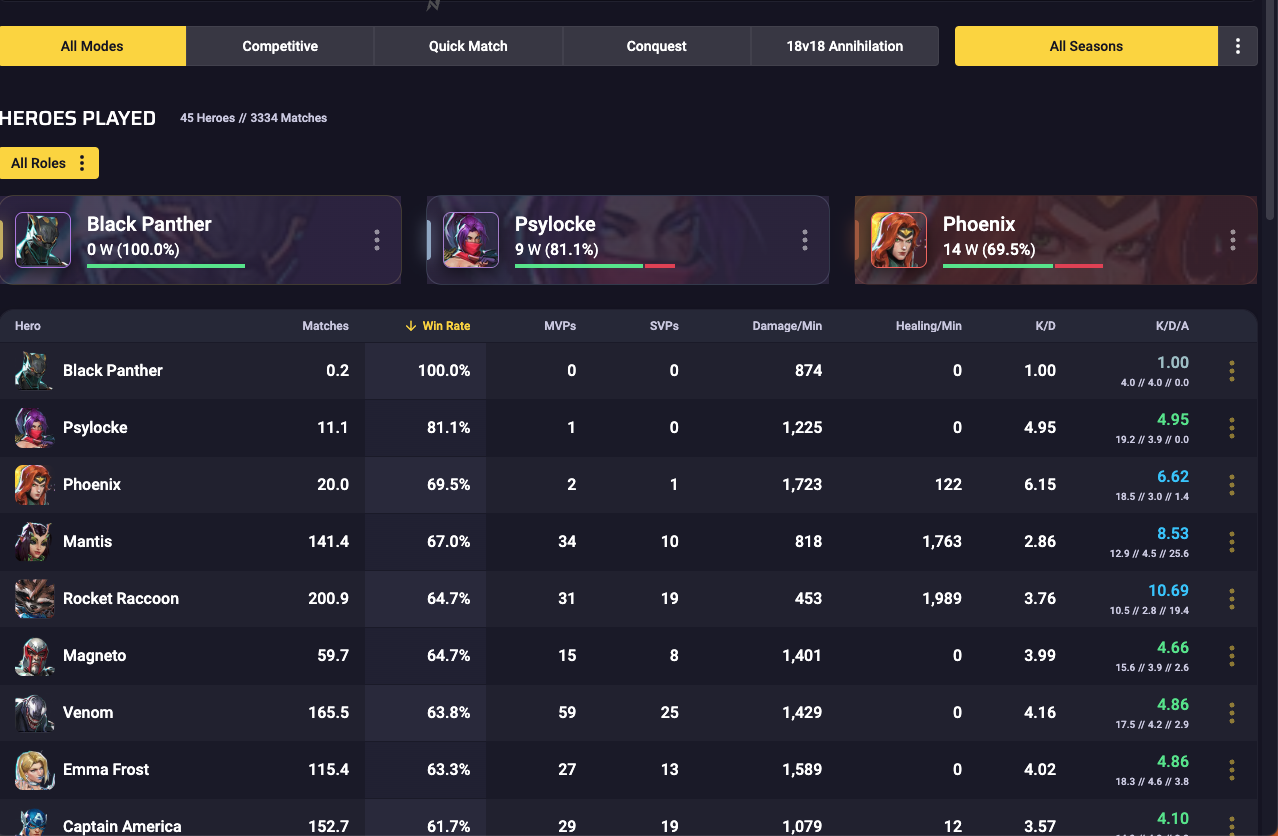This screenshot has height=836, width=1278.
Task: Sort by Healing/Min column header
Action: pyautogui.click(x=929, y=326)
